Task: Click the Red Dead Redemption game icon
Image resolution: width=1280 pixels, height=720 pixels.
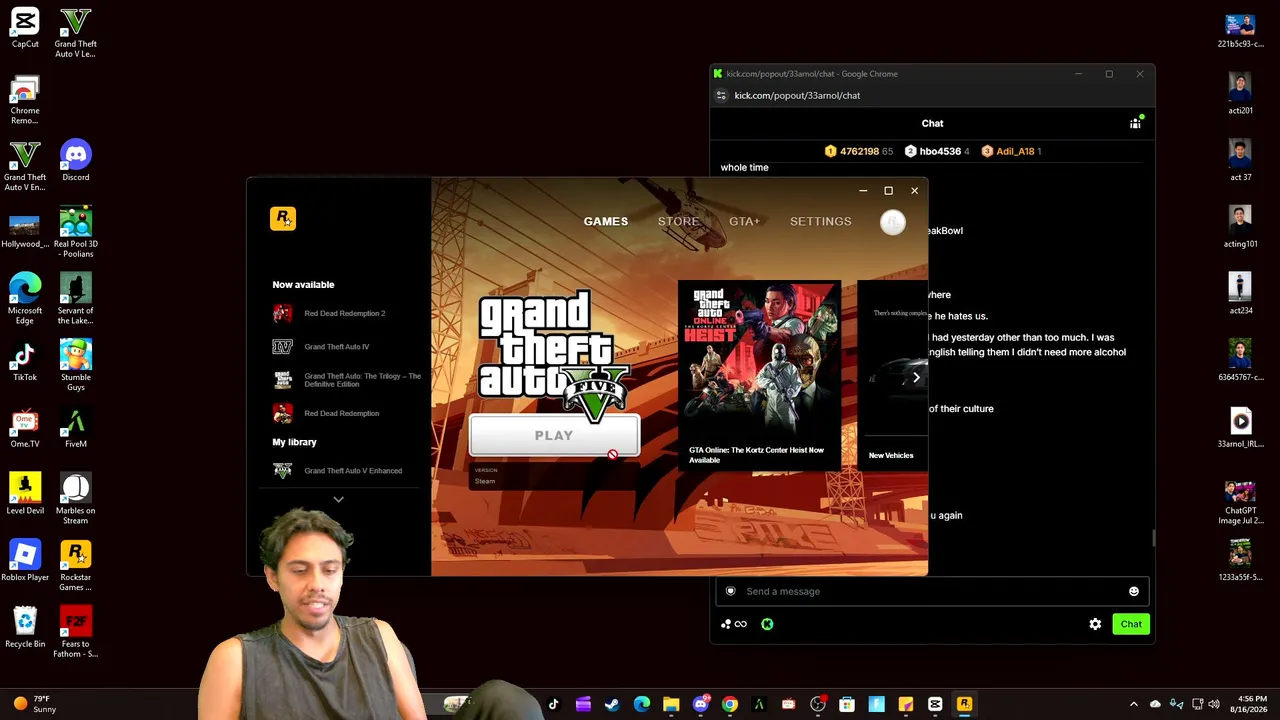Action: tap(283, 413)
